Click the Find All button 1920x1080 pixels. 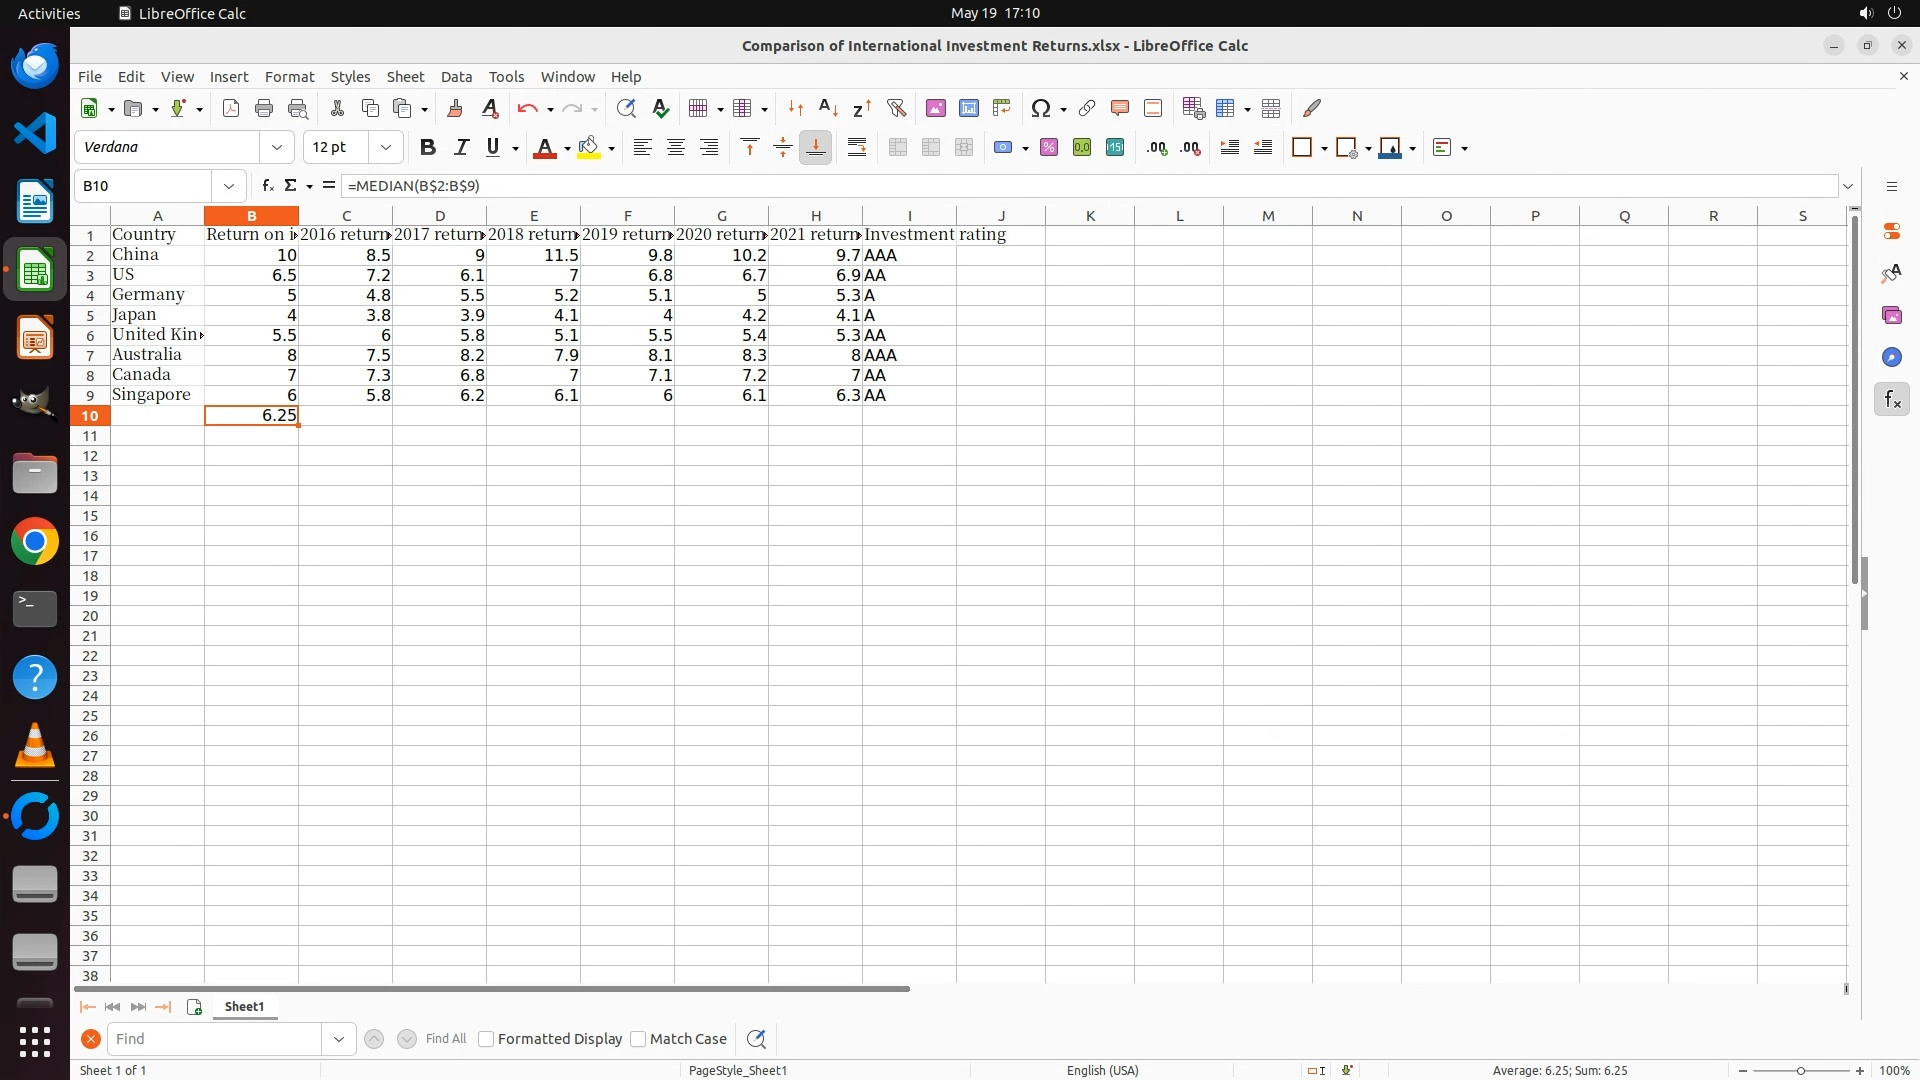445,1039
